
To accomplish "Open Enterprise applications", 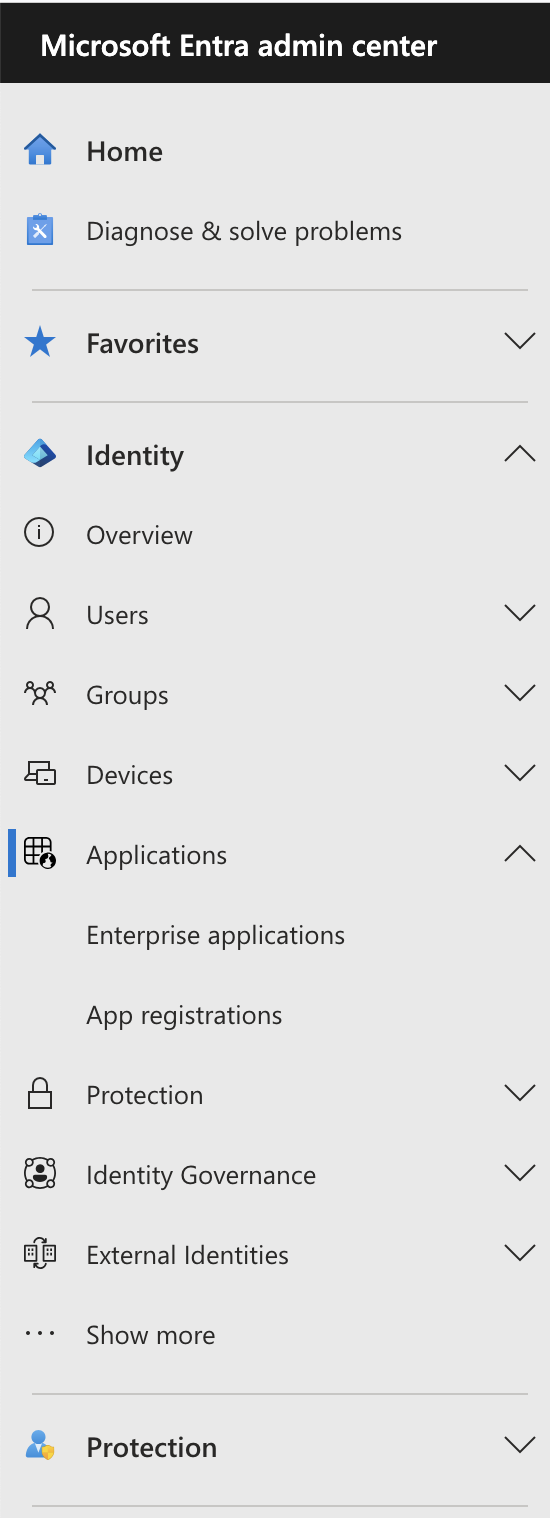I will [x=215, y=935].
